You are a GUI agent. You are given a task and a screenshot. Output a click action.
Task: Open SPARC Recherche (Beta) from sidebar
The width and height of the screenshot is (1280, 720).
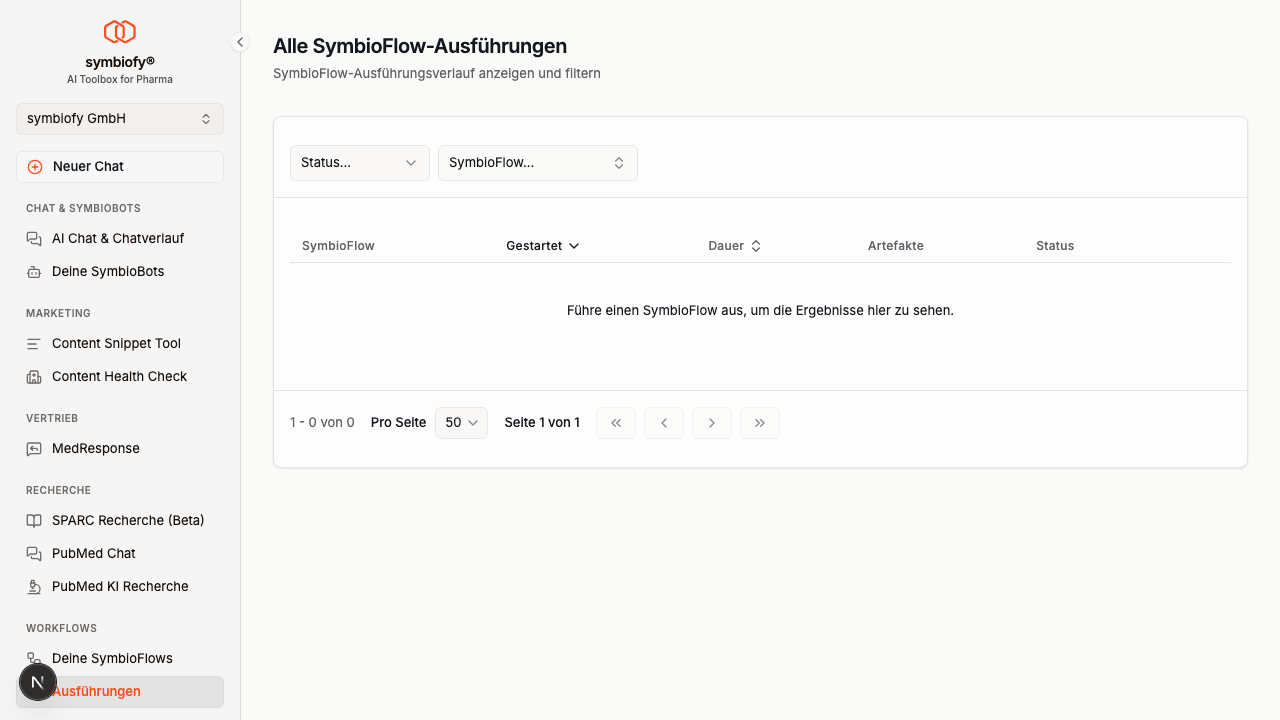128,521
